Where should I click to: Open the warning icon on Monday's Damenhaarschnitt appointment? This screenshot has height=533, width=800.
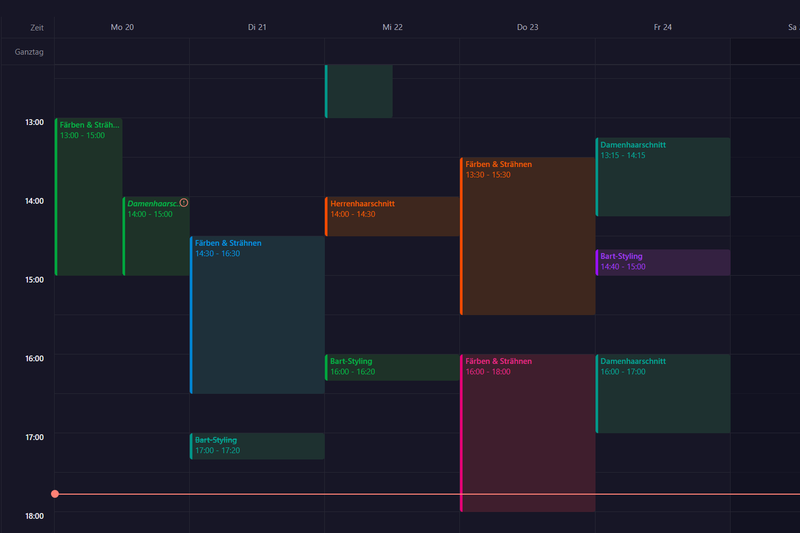[x=184, y=202]
